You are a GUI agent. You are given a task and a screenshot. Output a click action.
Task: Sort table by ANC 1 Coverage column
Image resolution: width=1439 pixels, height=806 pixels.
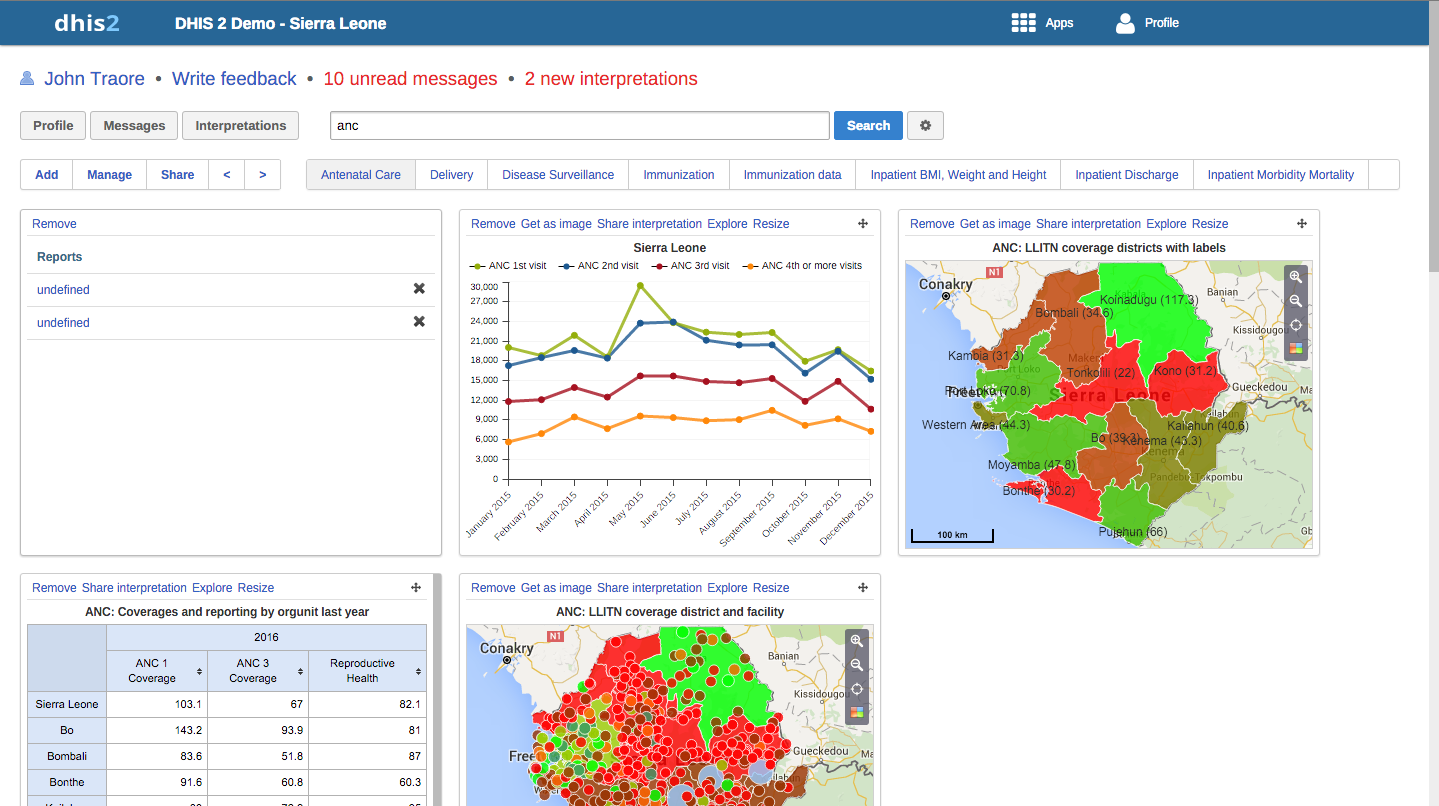(199, 671)
